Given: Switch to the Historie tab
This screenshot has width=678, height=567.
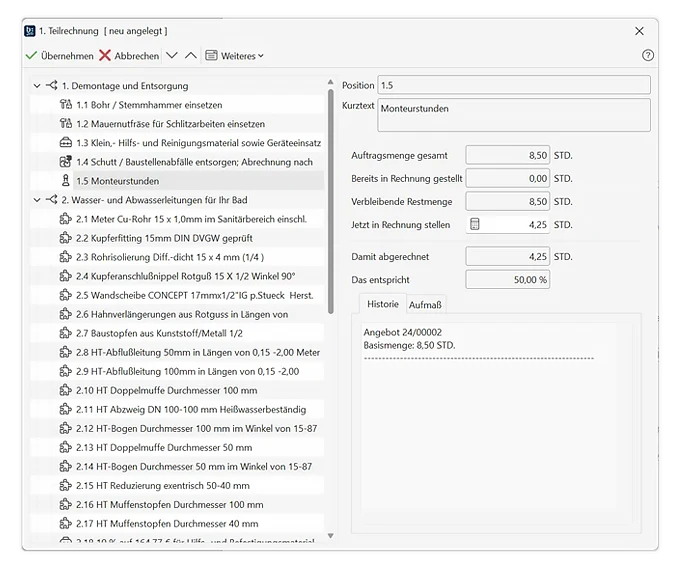Looking at the screenshot, I should (x=383, y=304).
